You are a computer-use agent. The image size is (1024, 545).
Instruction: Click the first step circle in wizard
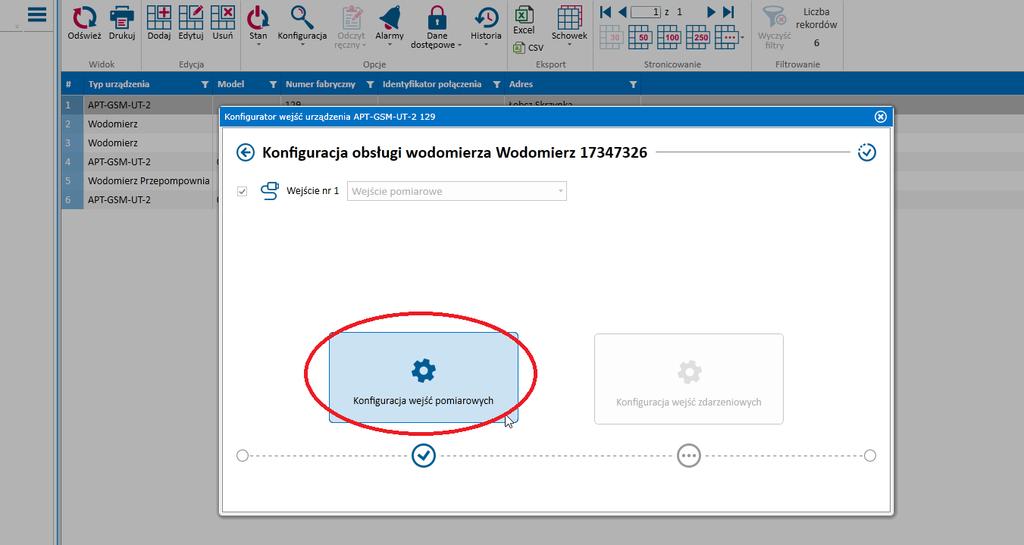click(242, 456)
